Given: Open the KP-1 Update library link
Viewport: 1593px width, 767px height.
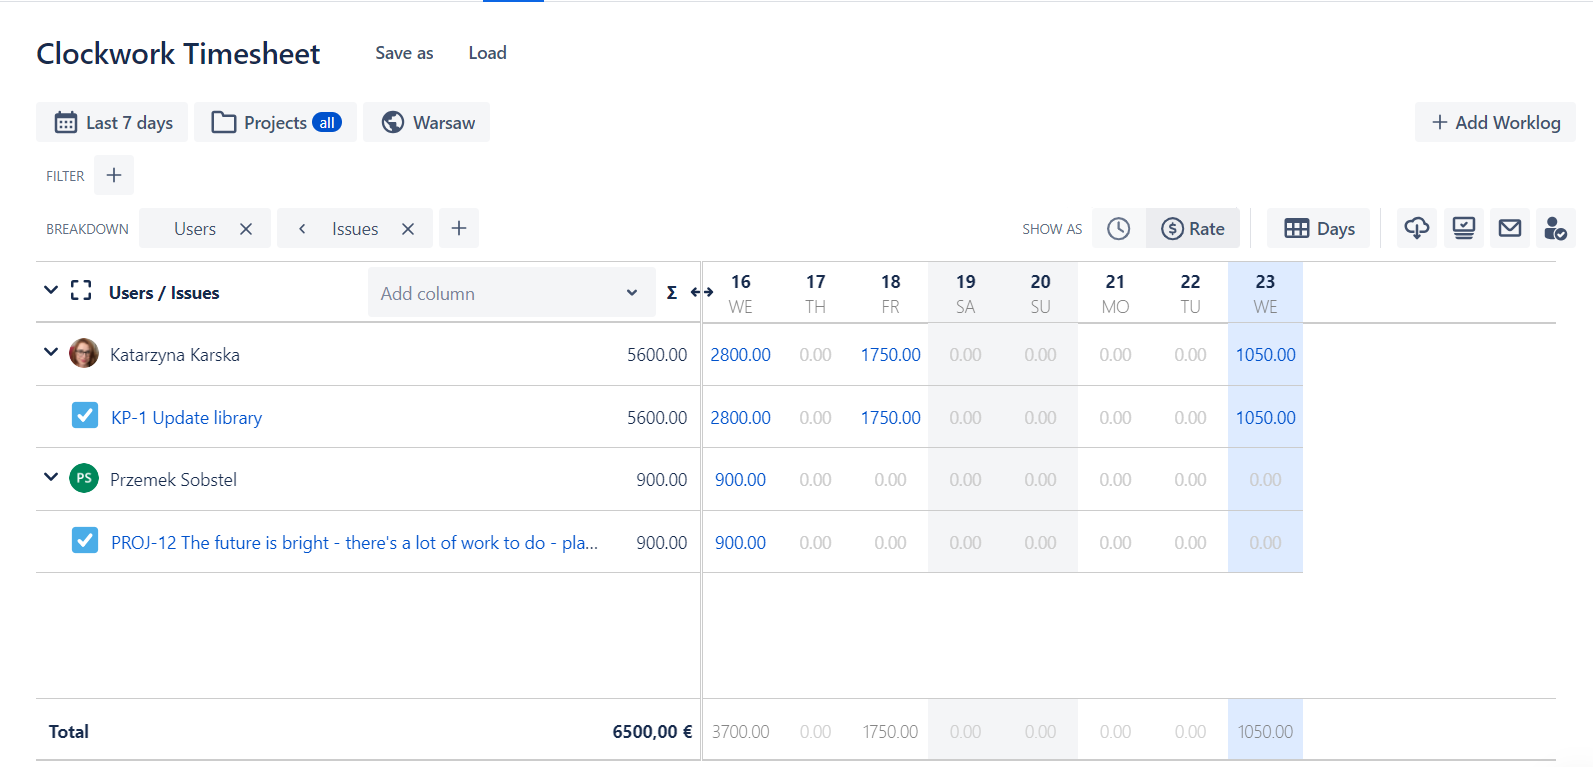Looking at the screenshot, I should pos(187,418).
